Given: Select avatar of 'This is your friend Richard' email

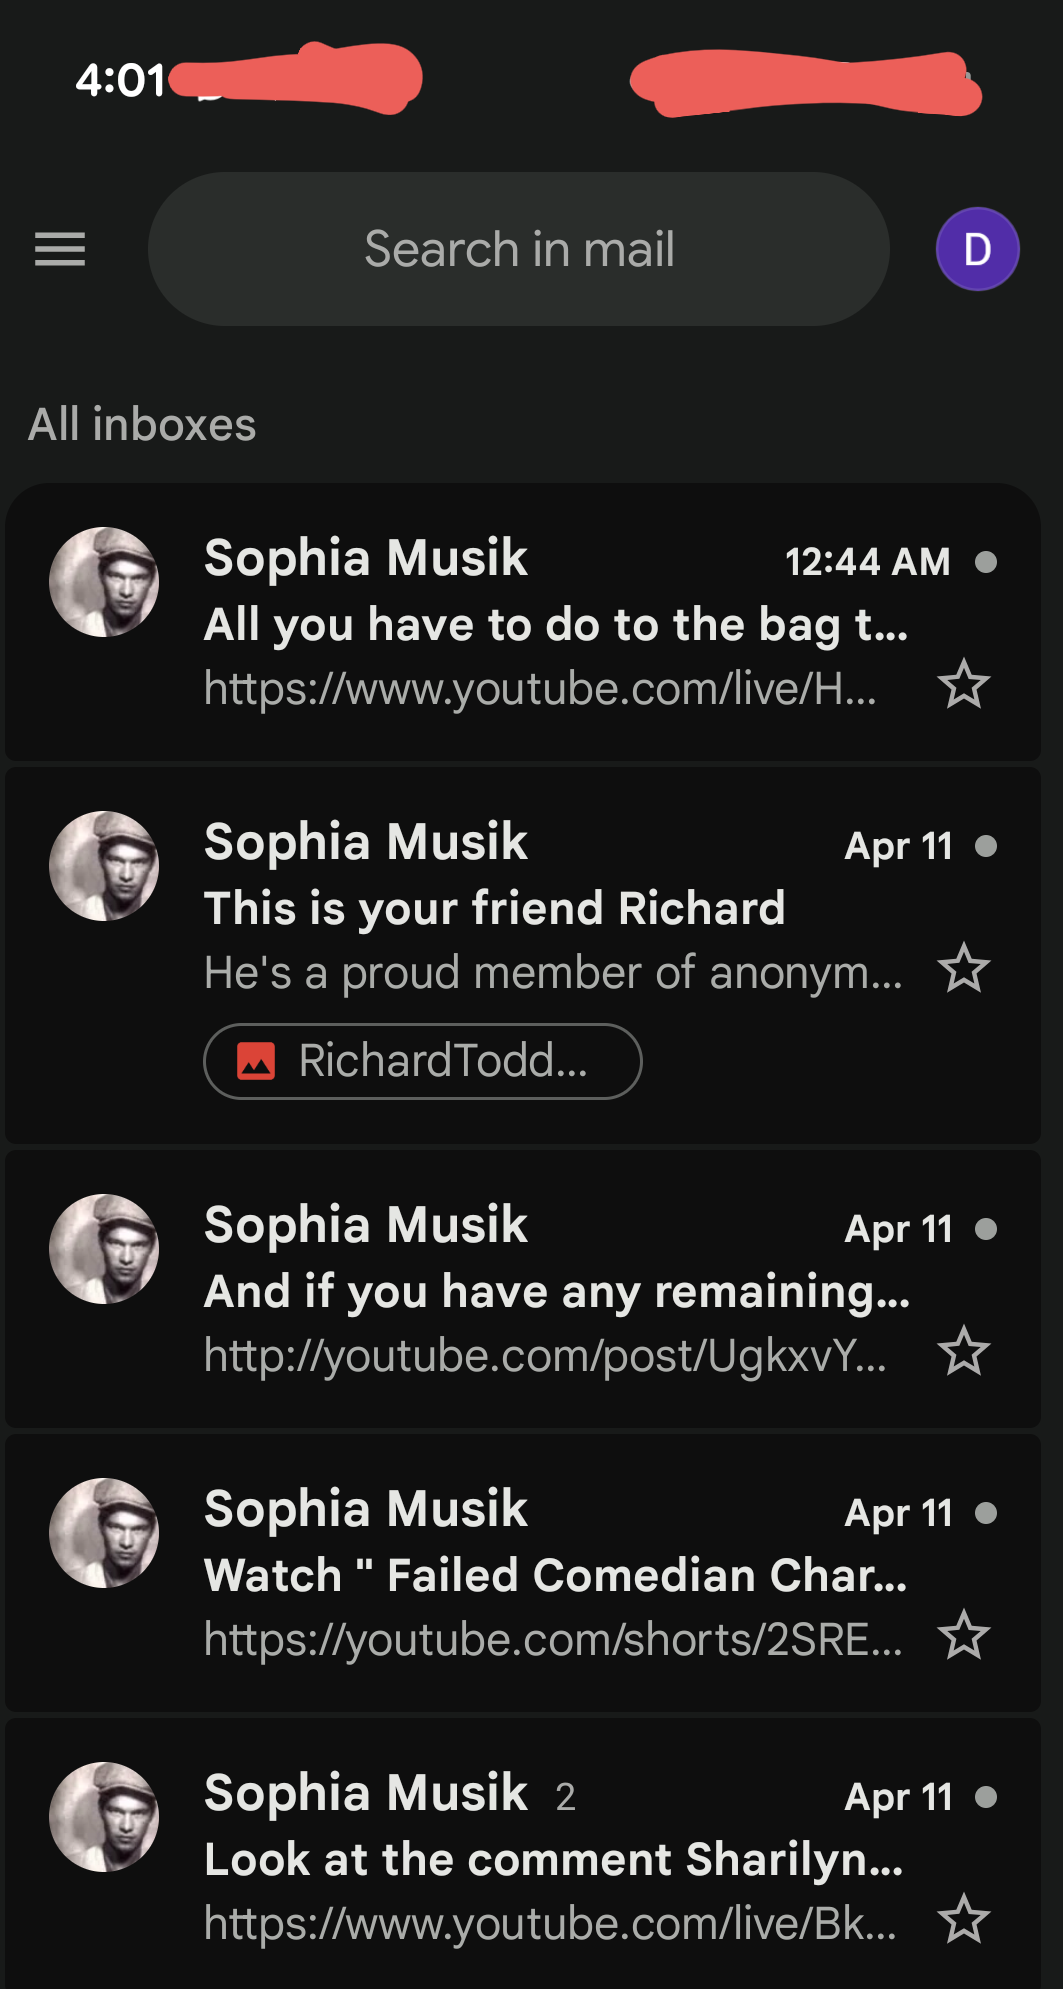Looking at the screenshot, I should click(x=104, y=866).
